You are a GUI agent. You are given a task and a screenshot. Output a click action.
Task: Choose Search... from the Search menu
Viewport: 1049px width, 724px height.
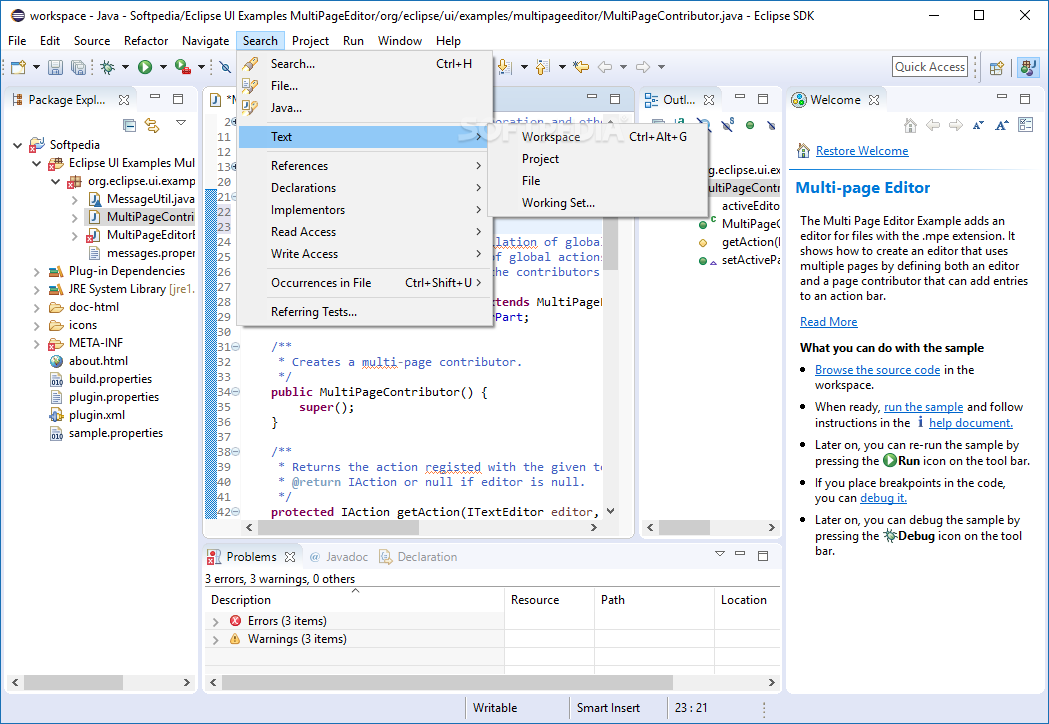coord(365,64)
